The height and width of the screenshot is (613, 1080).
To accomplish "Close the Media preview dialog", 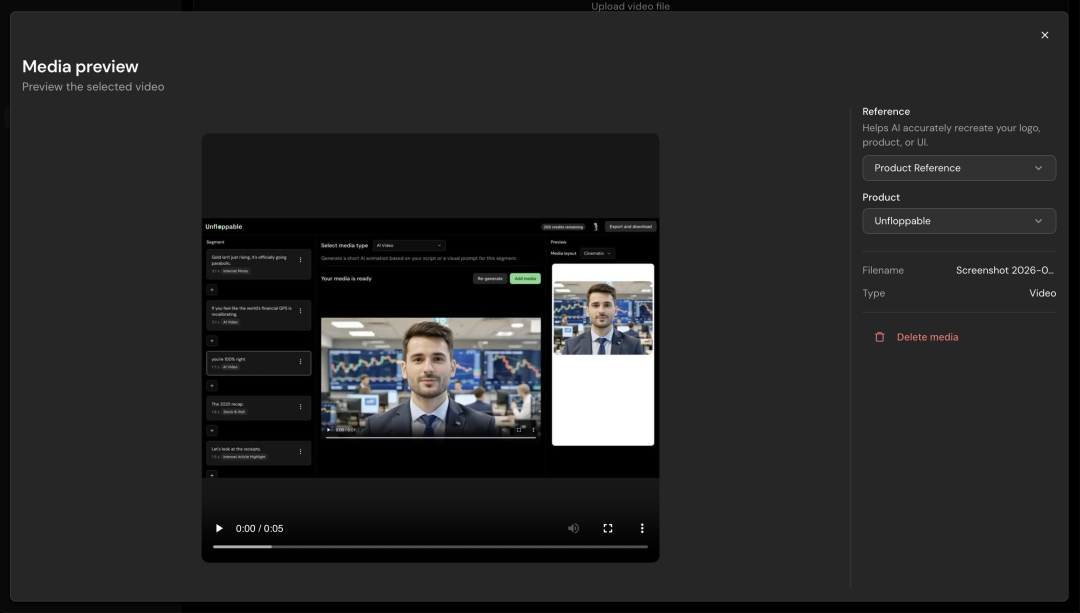I will (1045, 35).
